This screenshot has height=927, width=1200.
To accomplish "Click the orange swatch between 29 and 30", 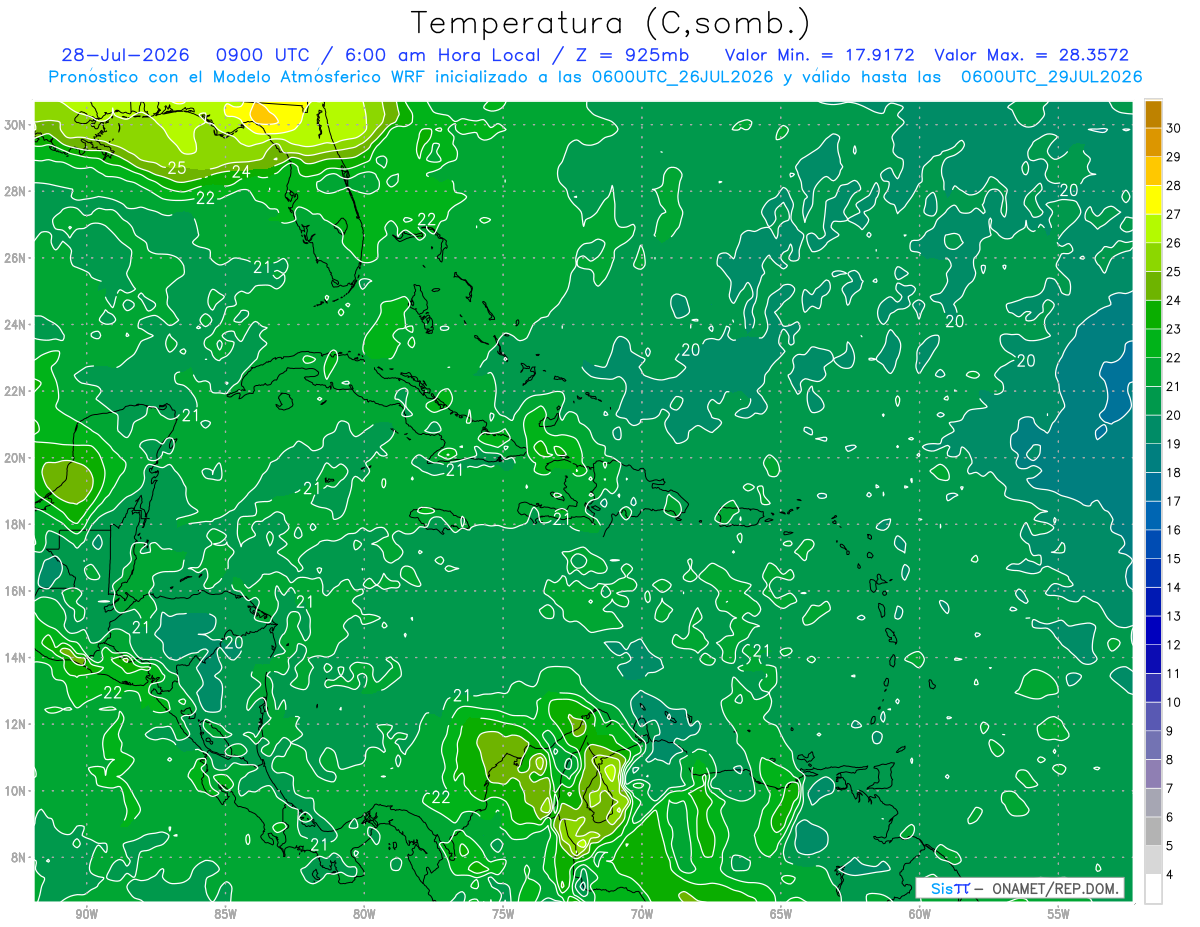I will pos(1154,143).
